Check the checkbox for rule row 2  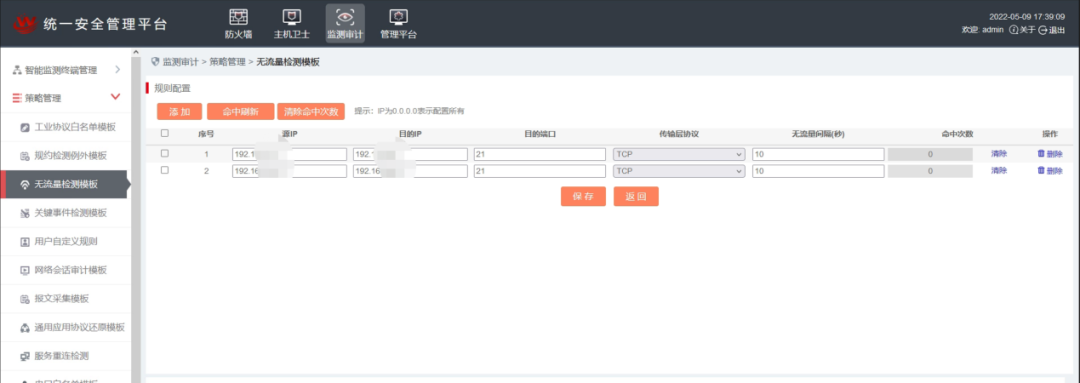click(164, 170)
